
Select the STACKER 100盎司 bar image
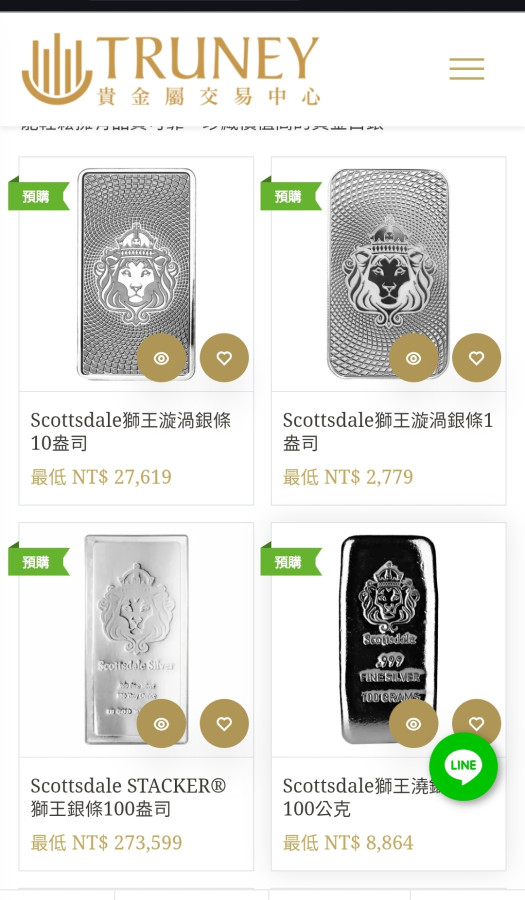tap(137, 639)
